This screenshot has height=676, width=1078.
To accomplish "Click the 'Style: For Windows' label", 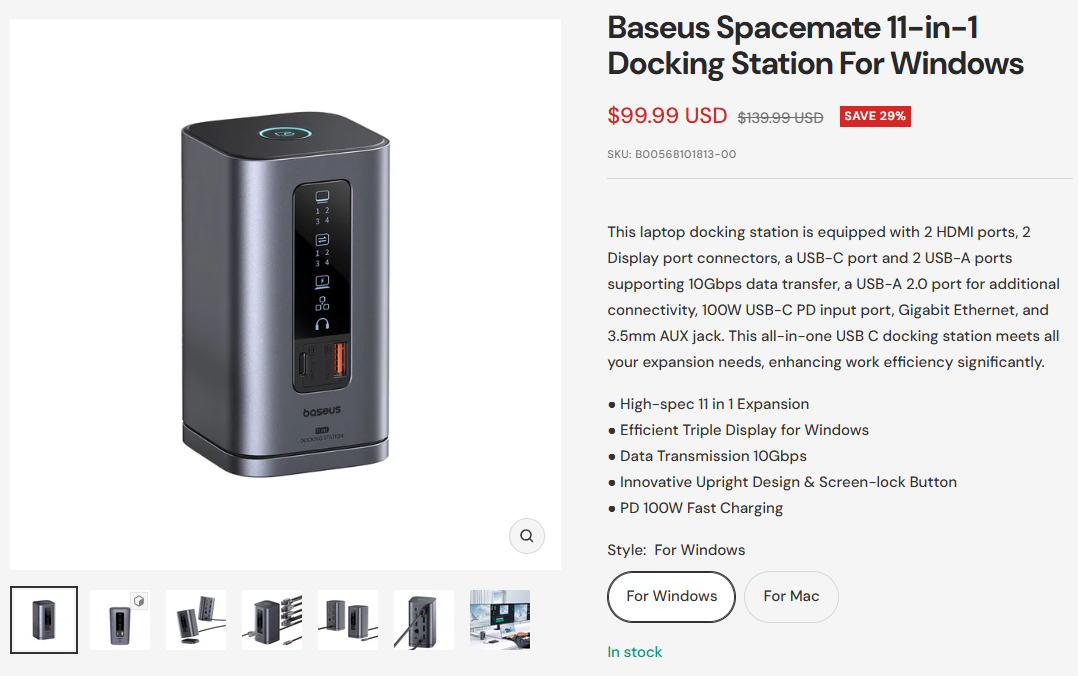I will [x=676, y=550].
